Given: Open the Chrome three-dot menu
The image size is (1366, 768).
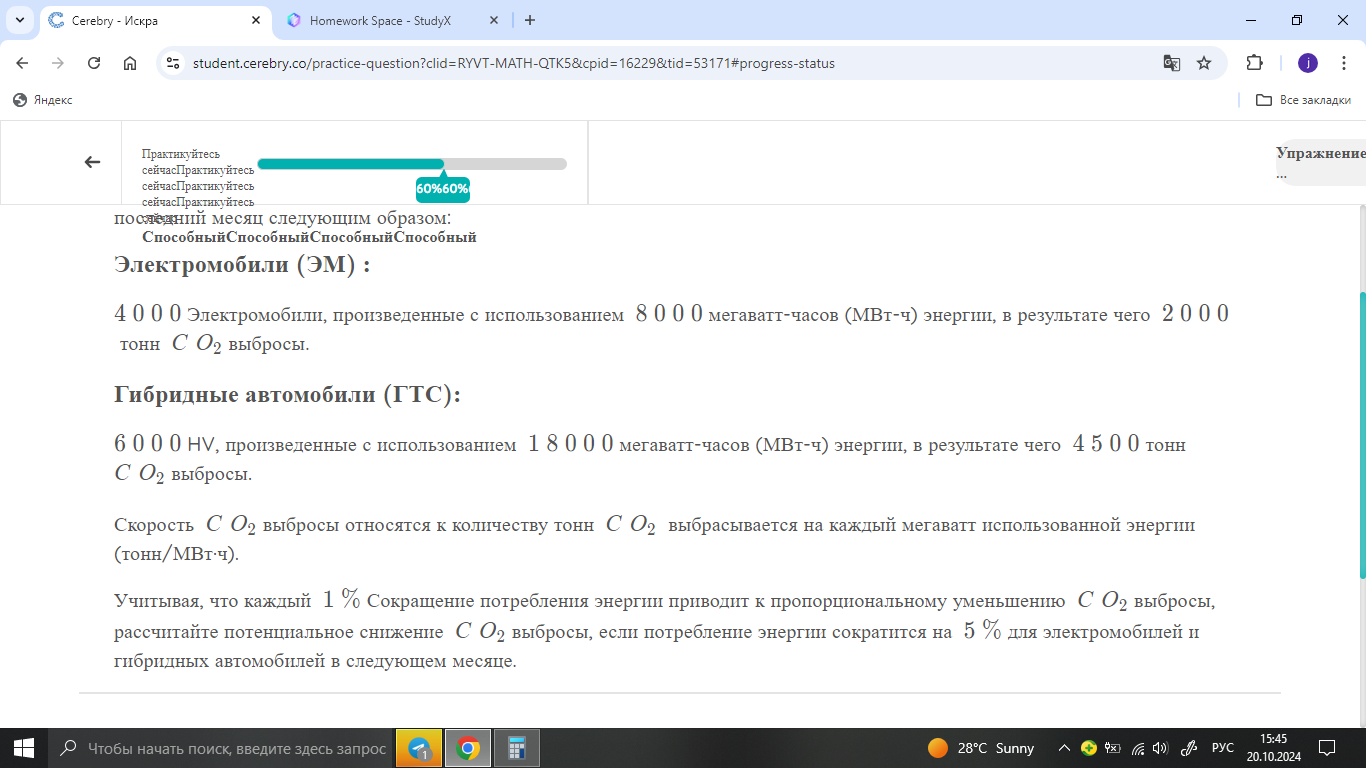Looking at the screenshot, I should coord(1343,63).
